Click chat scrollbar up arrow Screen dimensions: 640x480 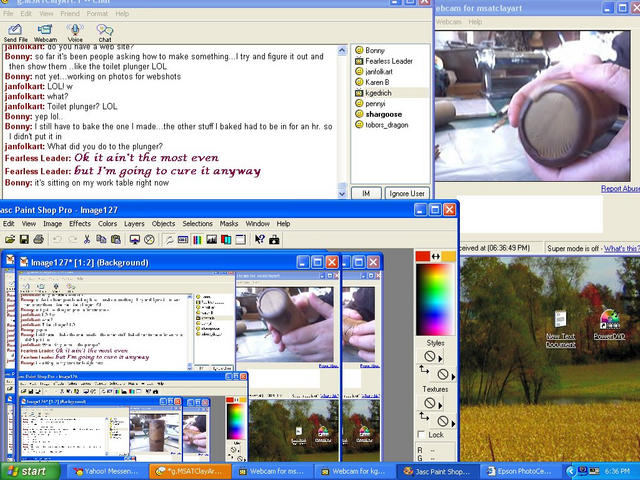coord(342,51)
